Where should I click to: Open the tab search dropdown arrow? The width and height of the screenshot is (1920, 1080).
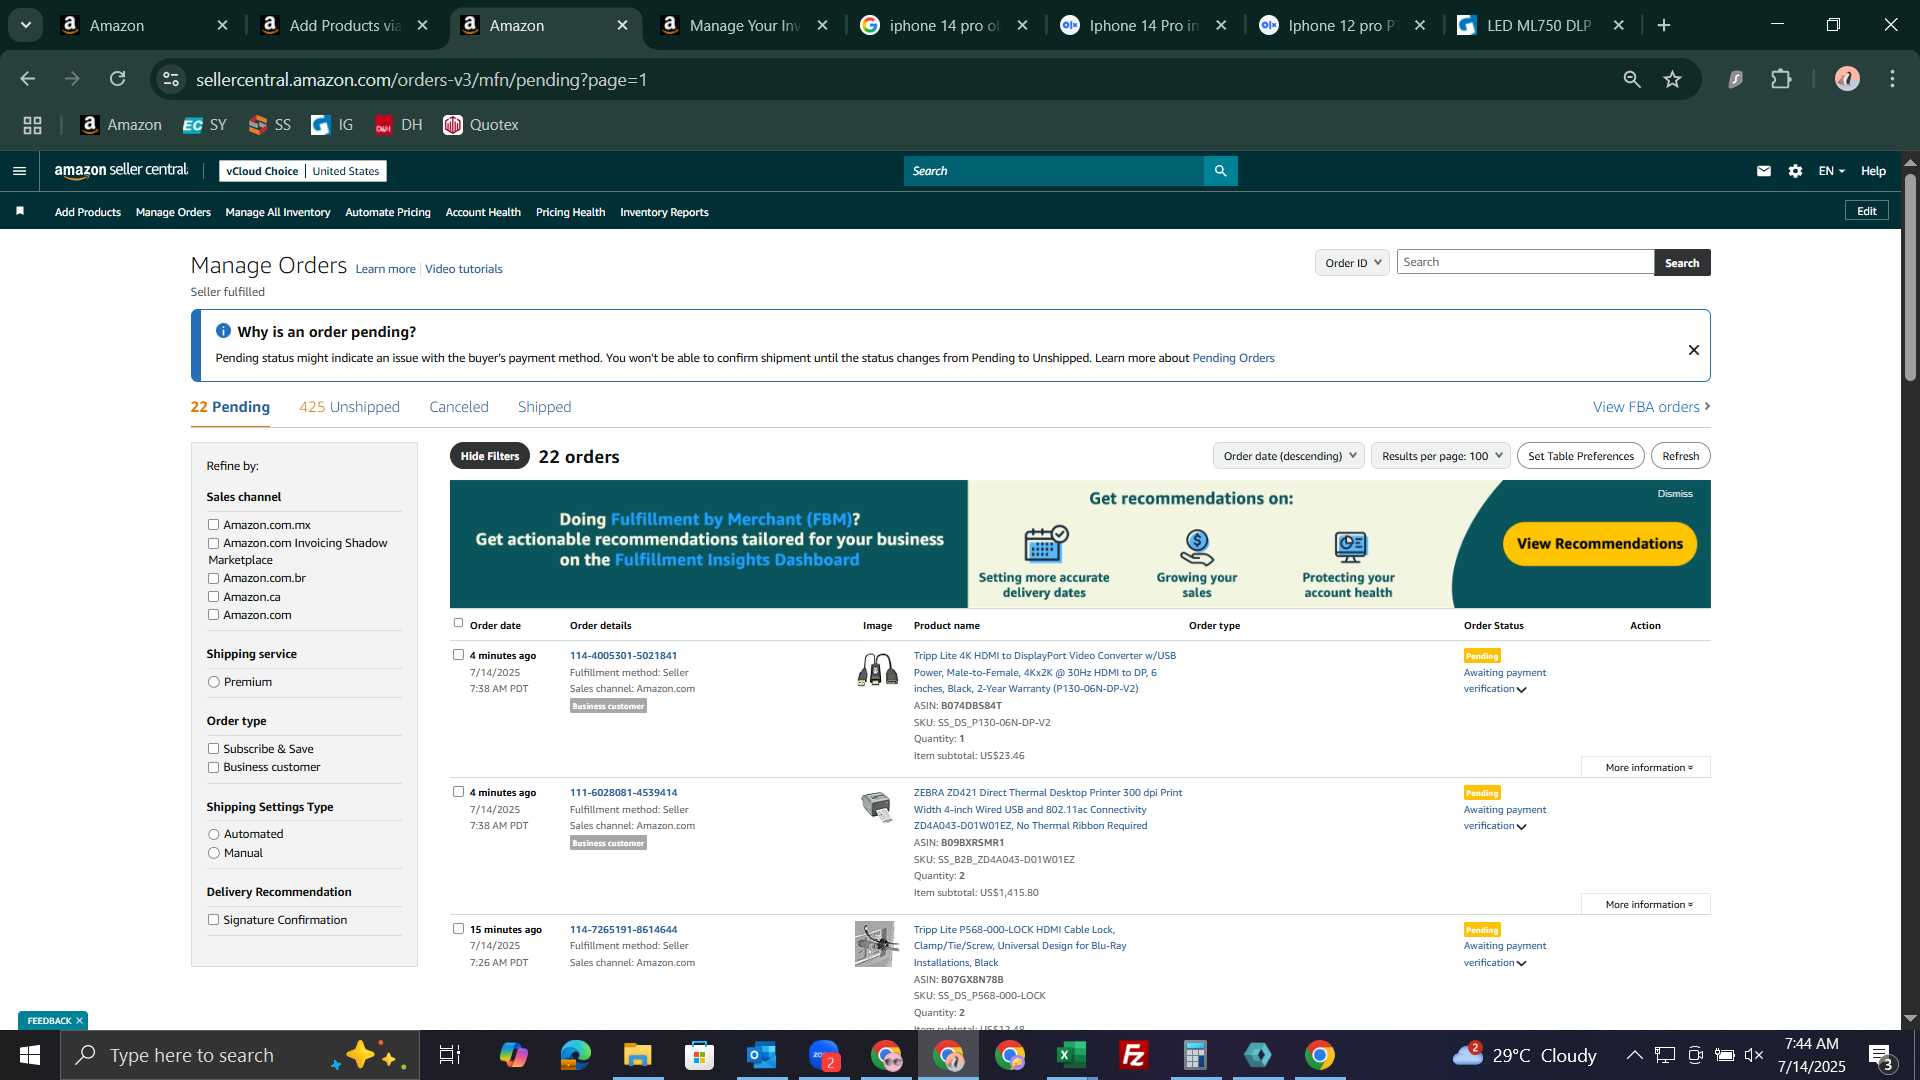tap(26, 25)
